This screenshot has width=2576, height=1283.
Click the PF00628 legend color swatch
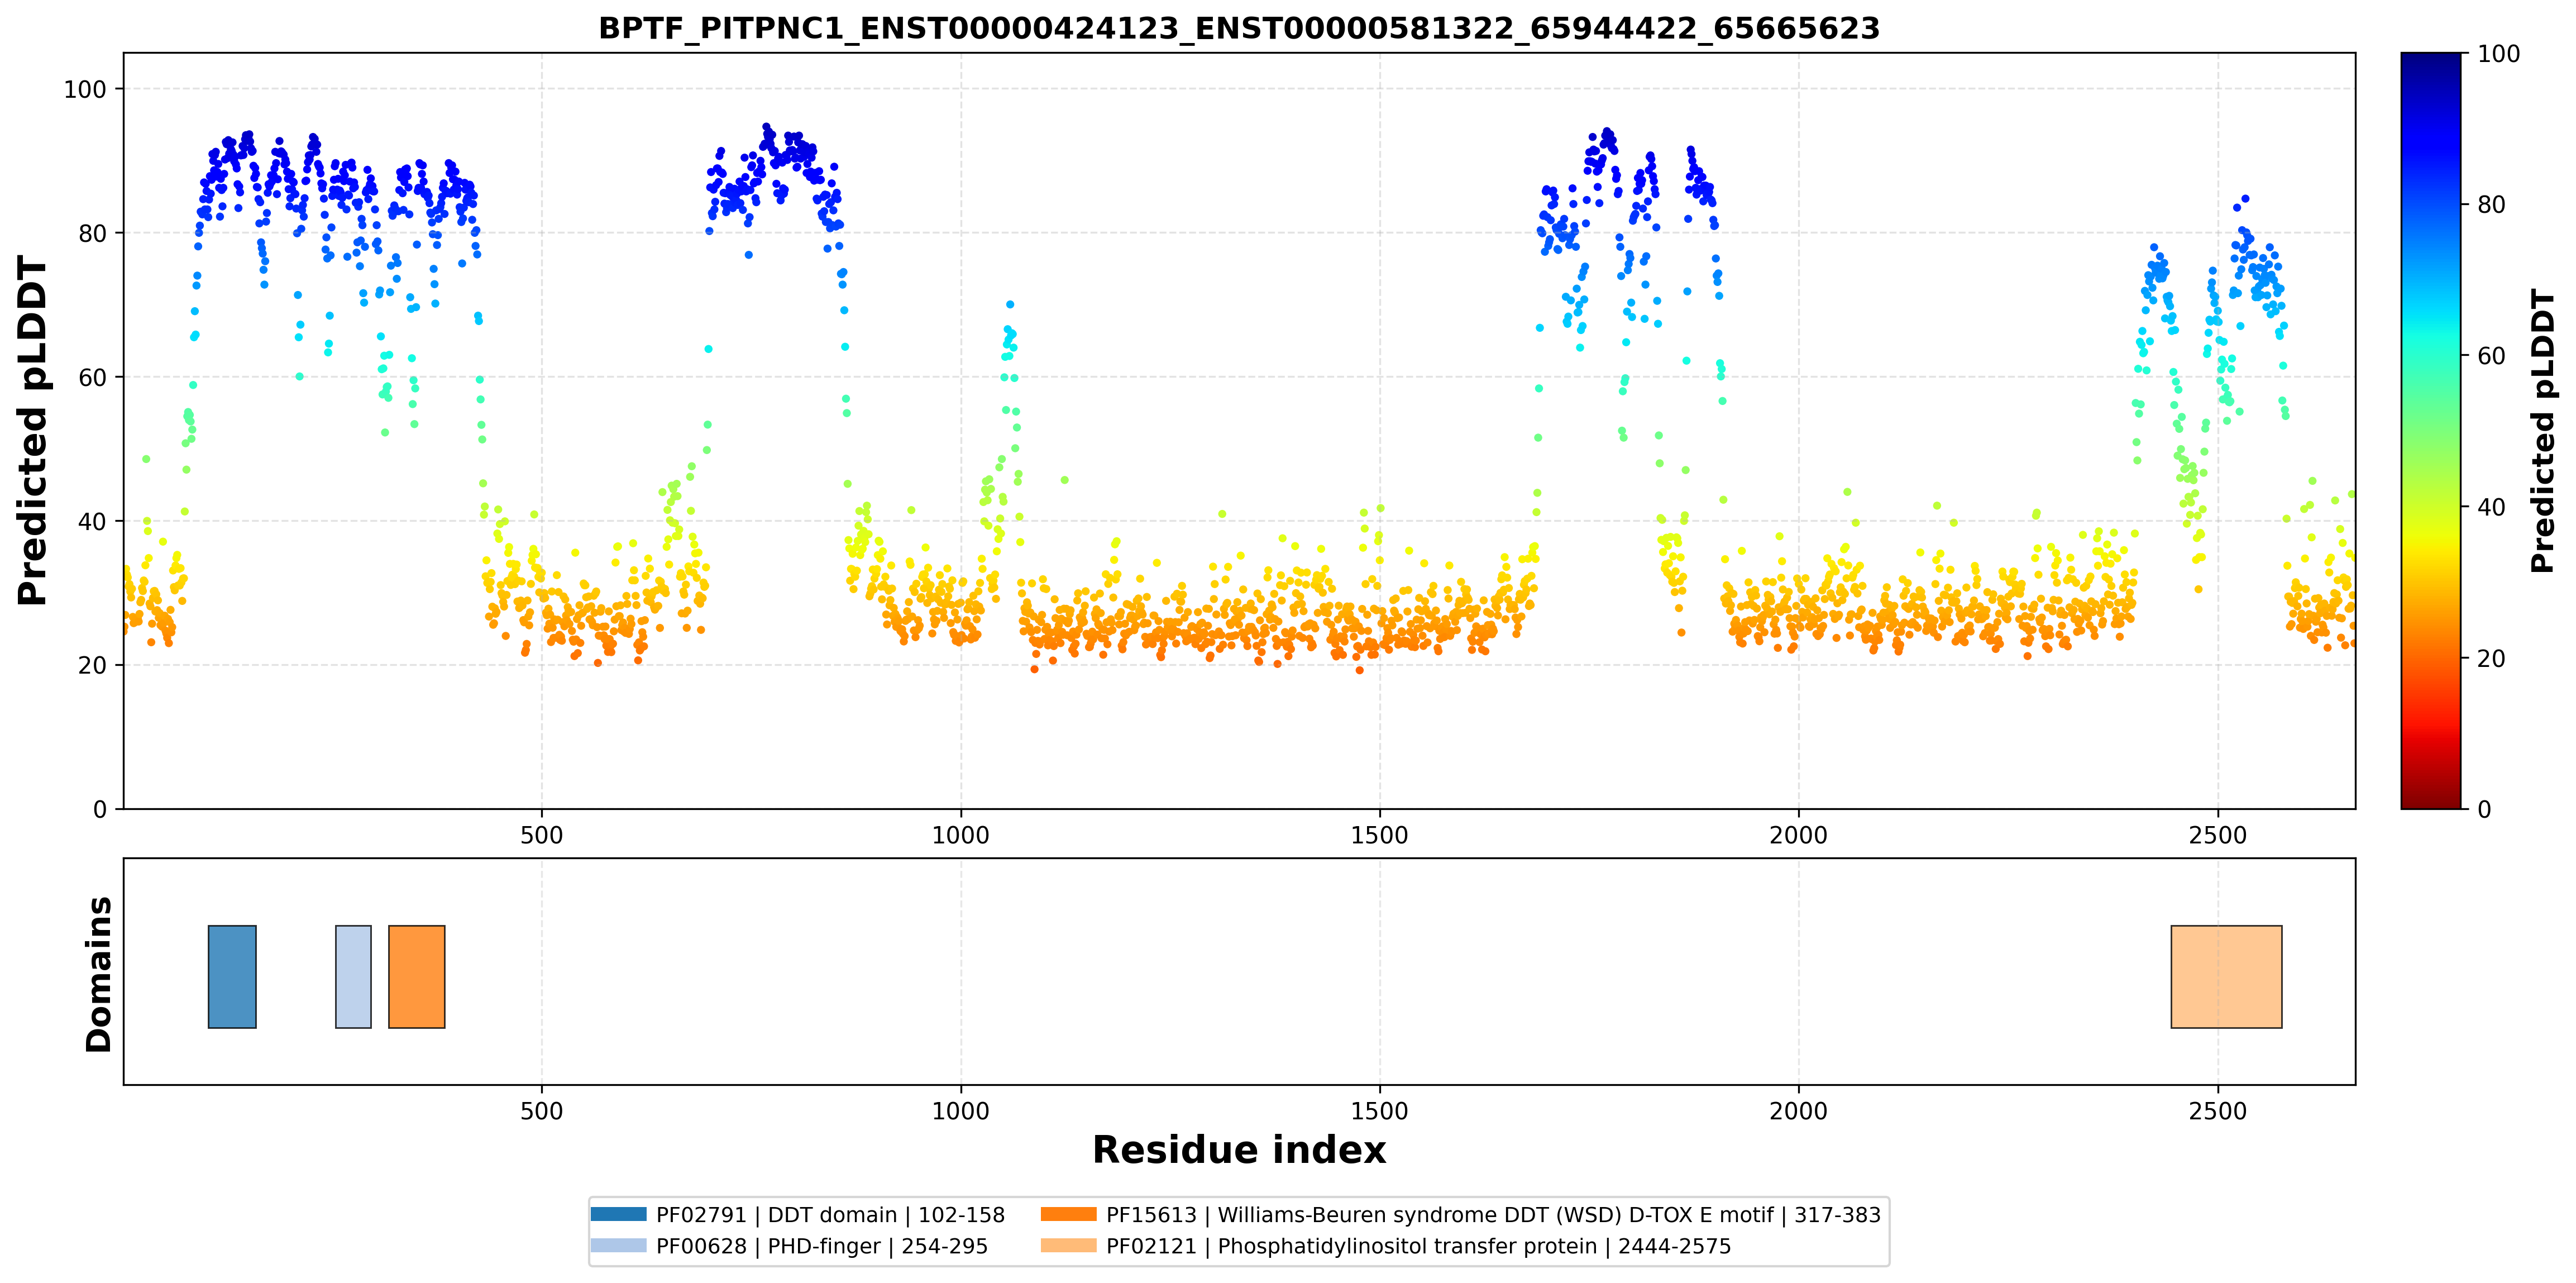pyautogui.click(x=618, y=1246)
